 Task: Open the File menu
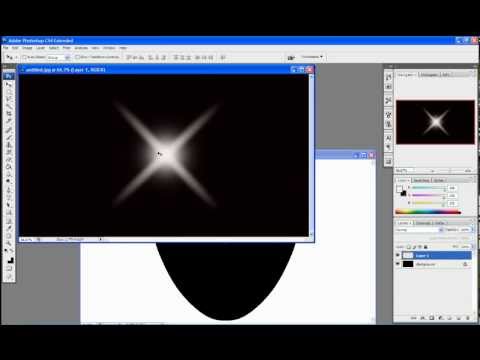tap(6, 48)
